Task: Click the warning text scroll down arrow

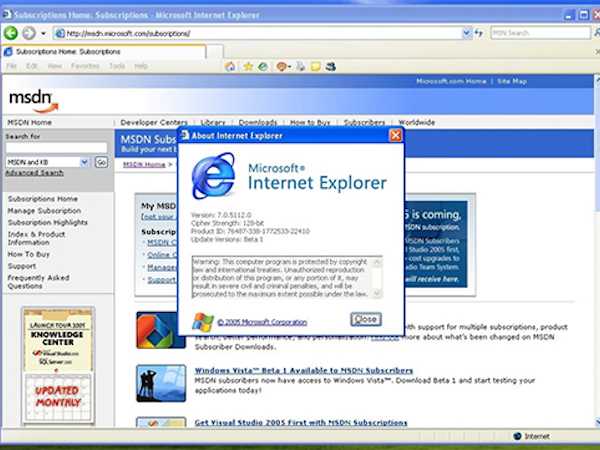Action: pos(377,293)
